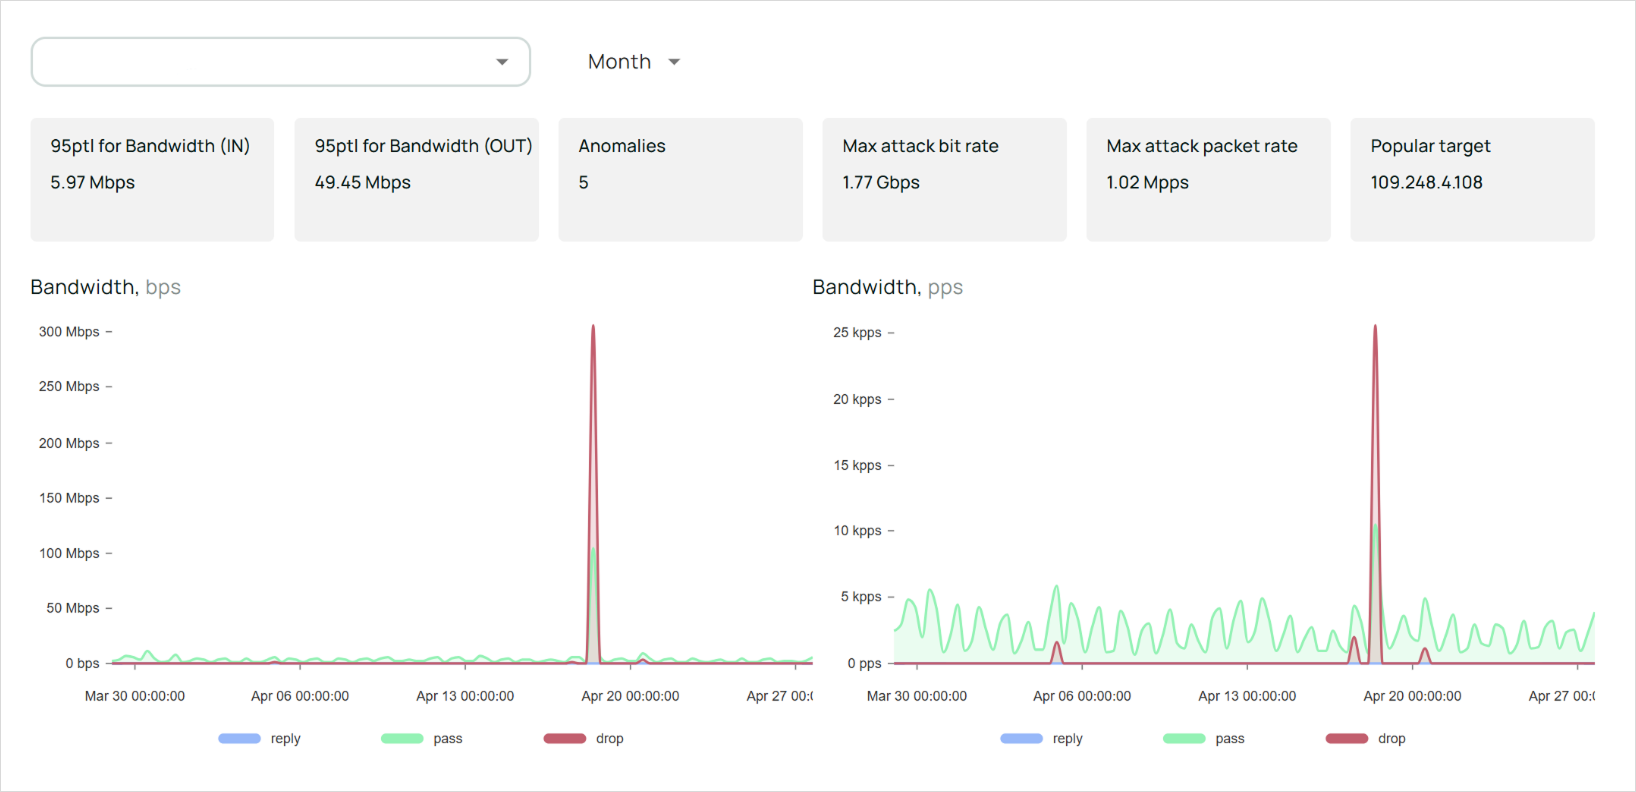Toggle pass series in bps chart legend
The width and height of the screenshot is (1636, 792).
click(422, 739)
